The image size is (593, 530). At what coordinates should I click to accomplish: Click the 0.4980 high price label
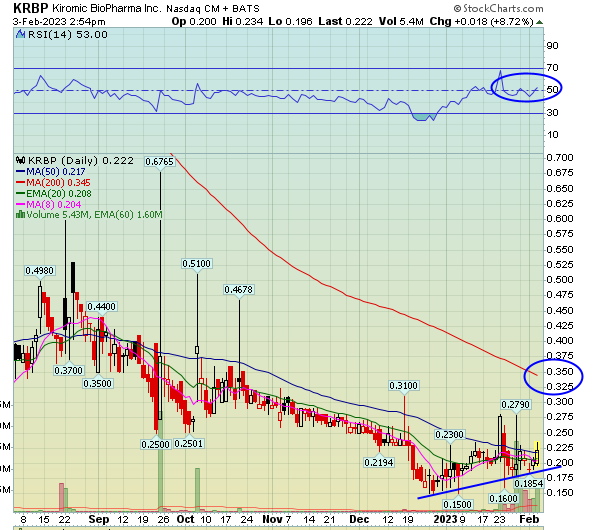(x=40, y=271)
